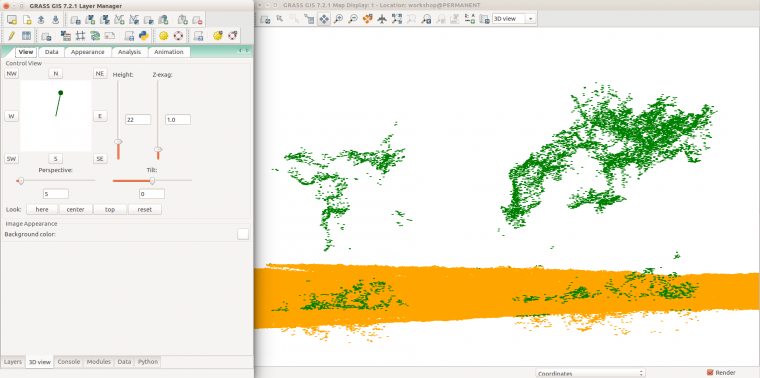Open the Python scripting icon
Image resolution: width=760 pixels, height=378 pixels.
143,35
